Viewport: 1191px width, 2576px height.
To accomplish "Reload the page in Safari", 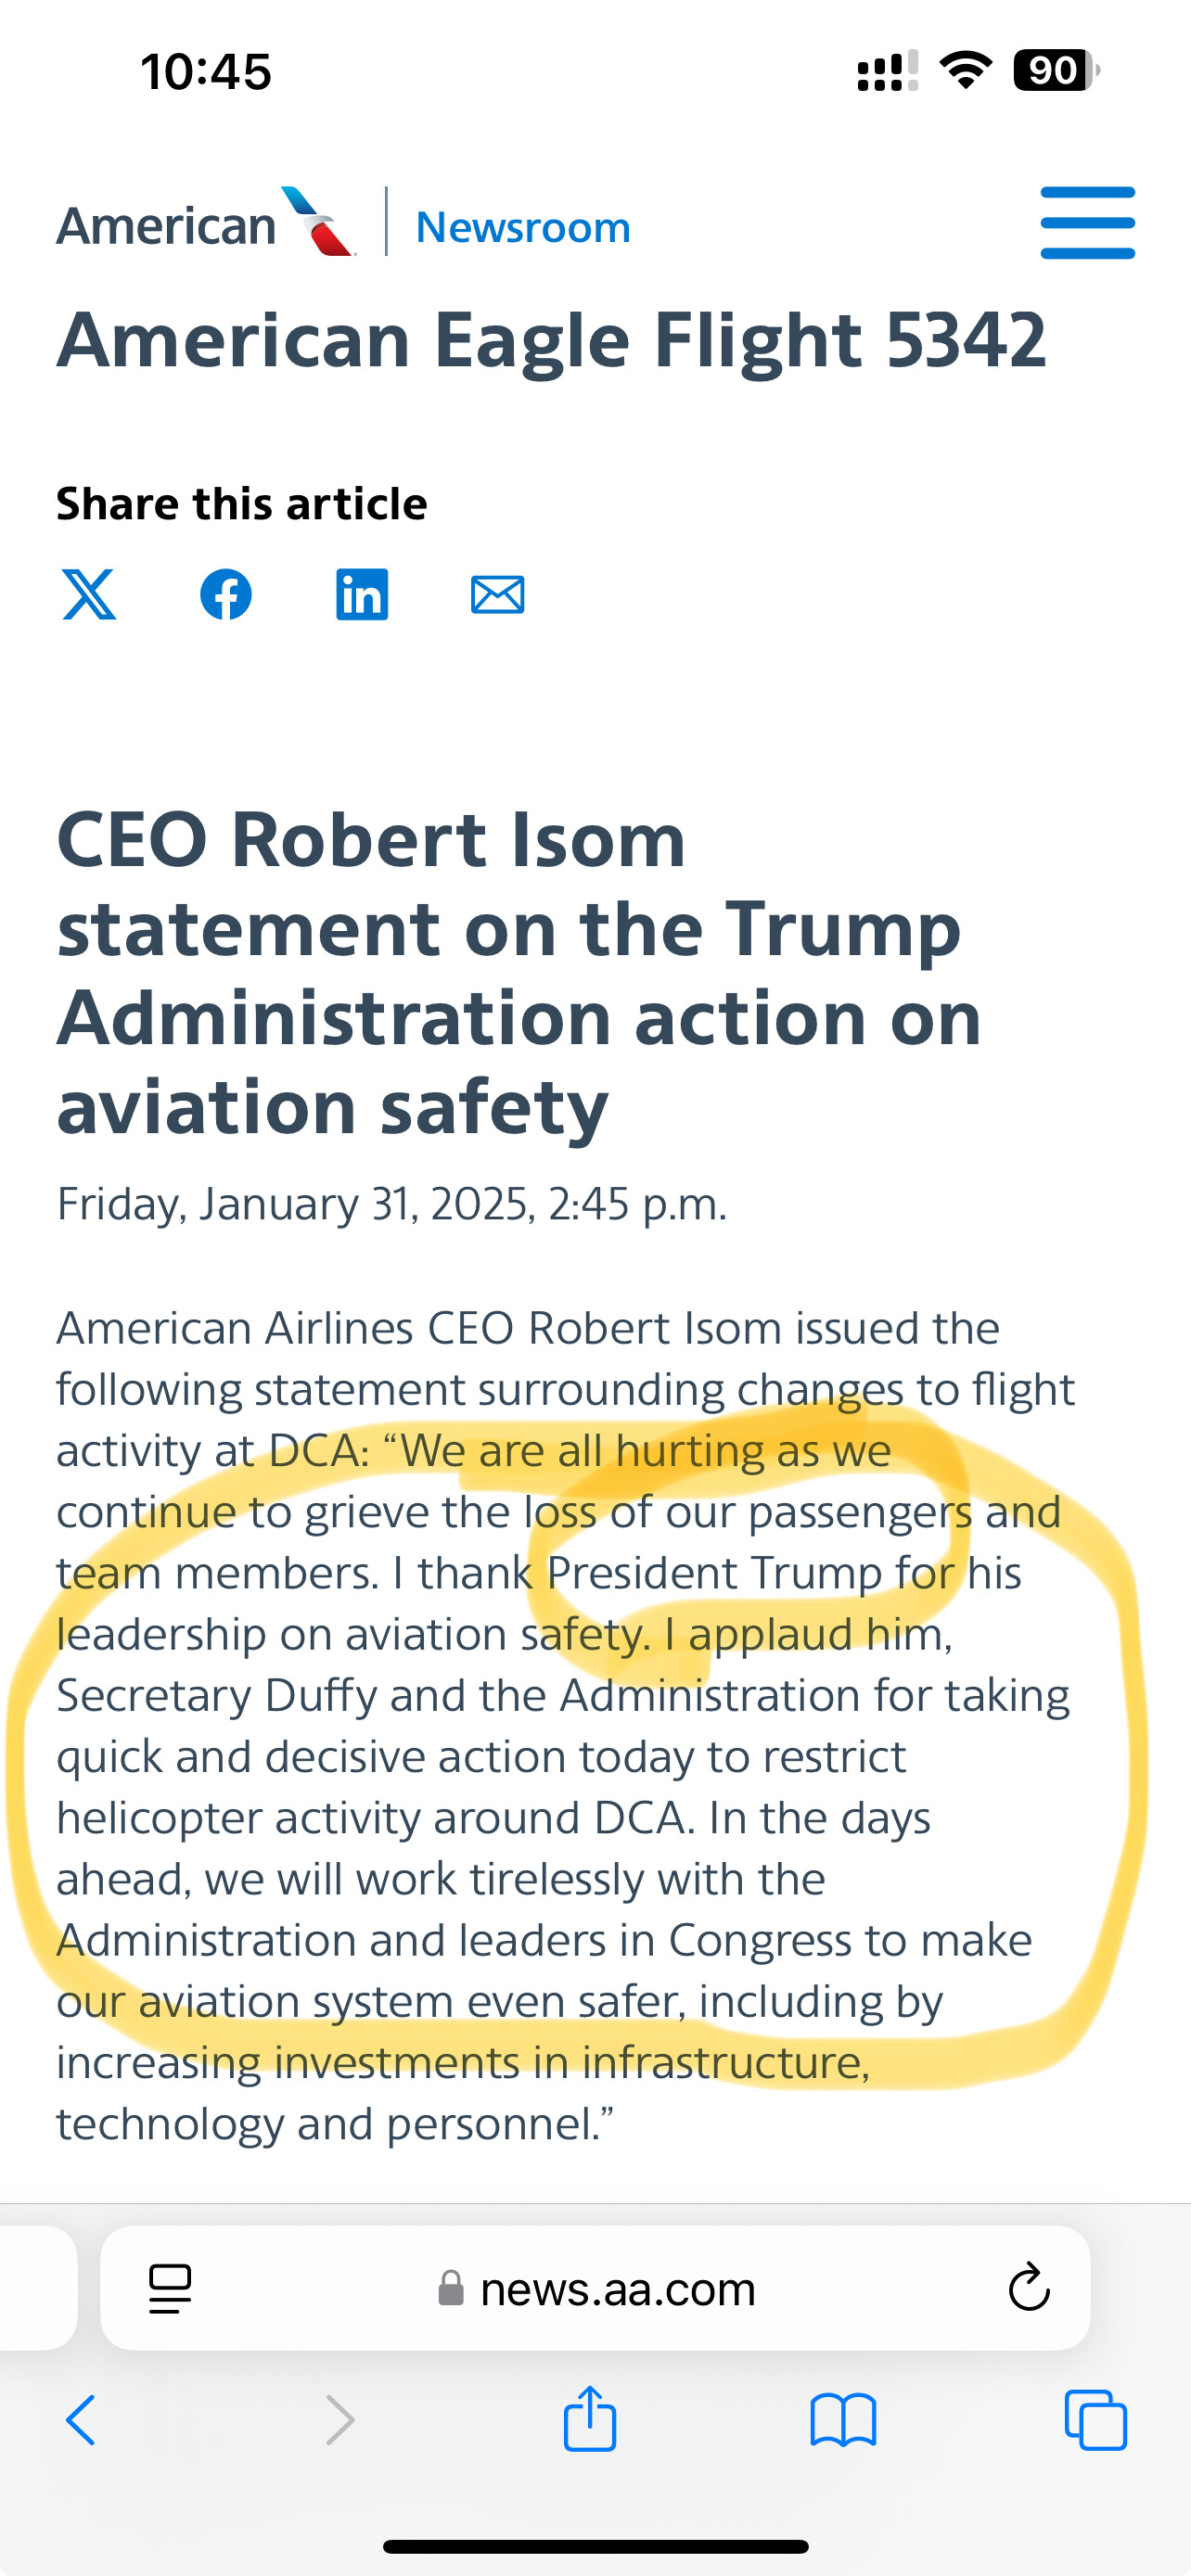I will 1028,2289.
